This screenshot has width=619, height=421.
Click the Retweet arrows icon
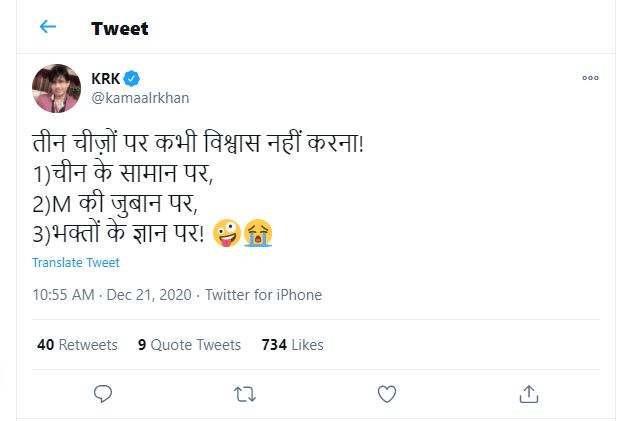pos(244,394)
